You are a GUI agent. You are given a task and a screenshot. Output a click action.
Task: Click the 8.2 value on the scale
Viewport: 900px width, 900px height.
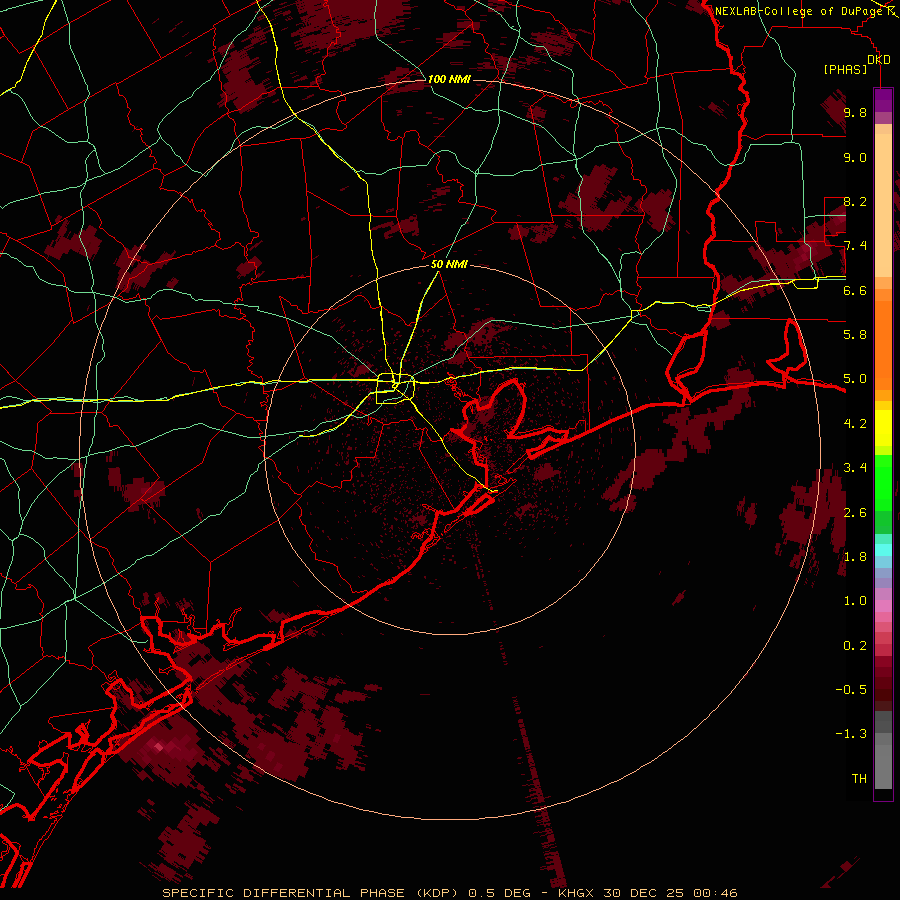point(855,201)
